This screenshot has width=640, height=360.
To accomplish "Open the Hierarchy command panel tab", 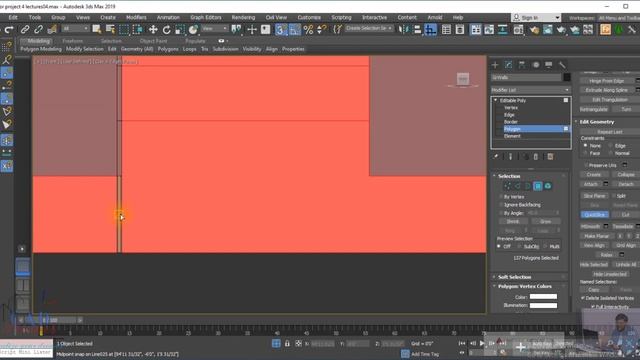I will [x=522, y=65].
